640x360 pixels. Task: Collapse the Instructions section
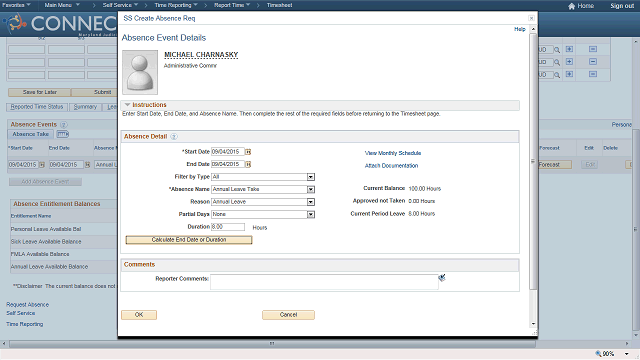click(127, 105)
